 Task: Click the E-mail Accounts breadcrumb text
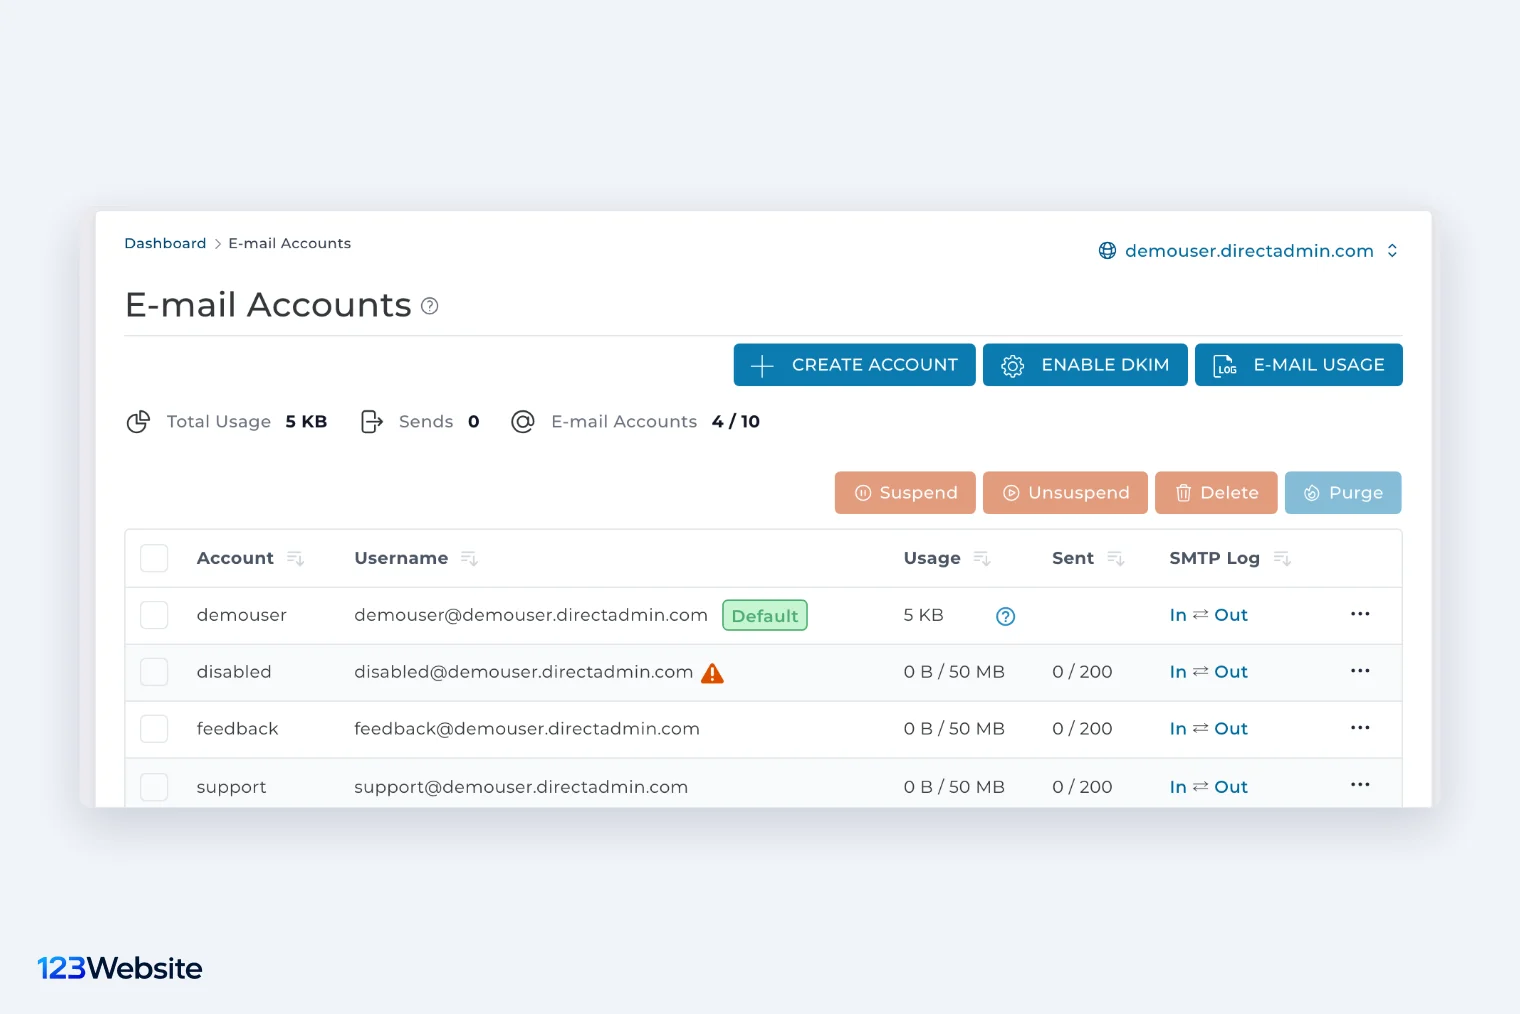coord(290,243)
